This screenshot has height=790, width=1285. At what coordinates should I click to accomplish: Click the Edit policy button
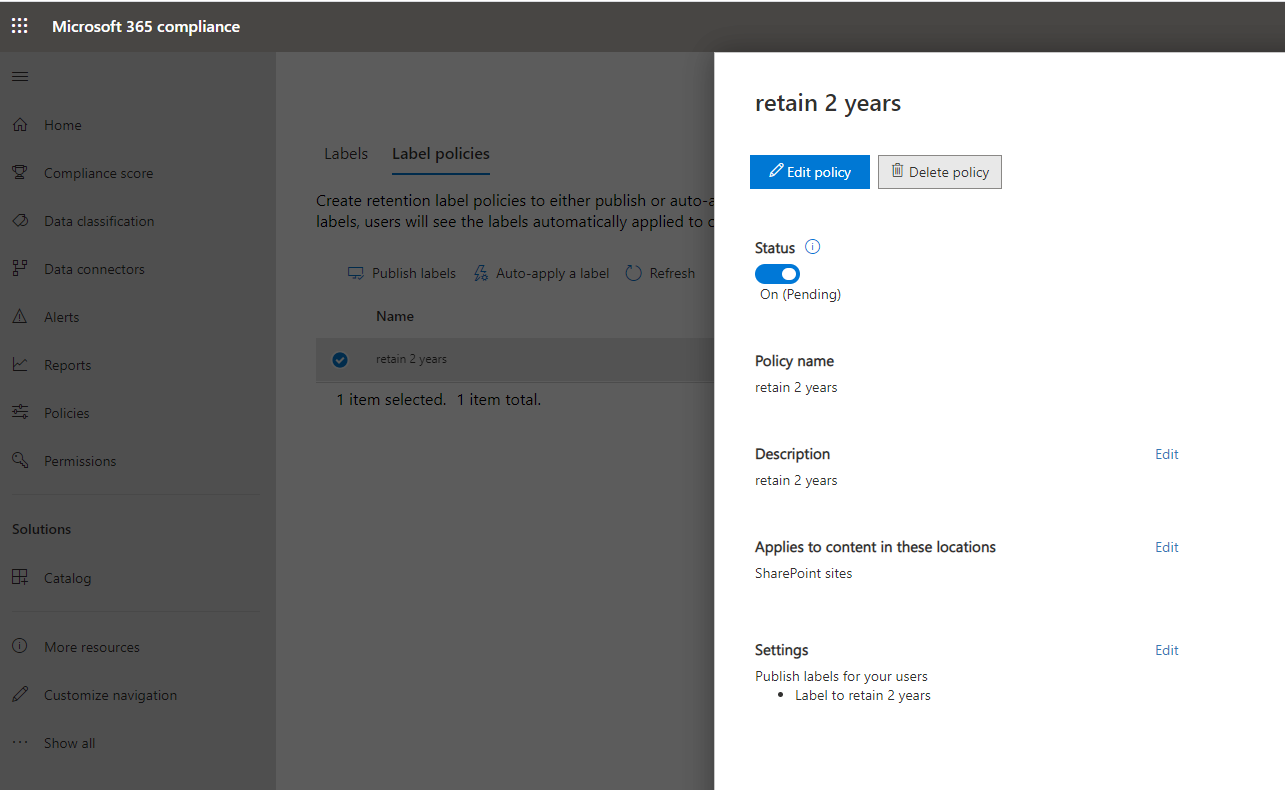[810, 172]
